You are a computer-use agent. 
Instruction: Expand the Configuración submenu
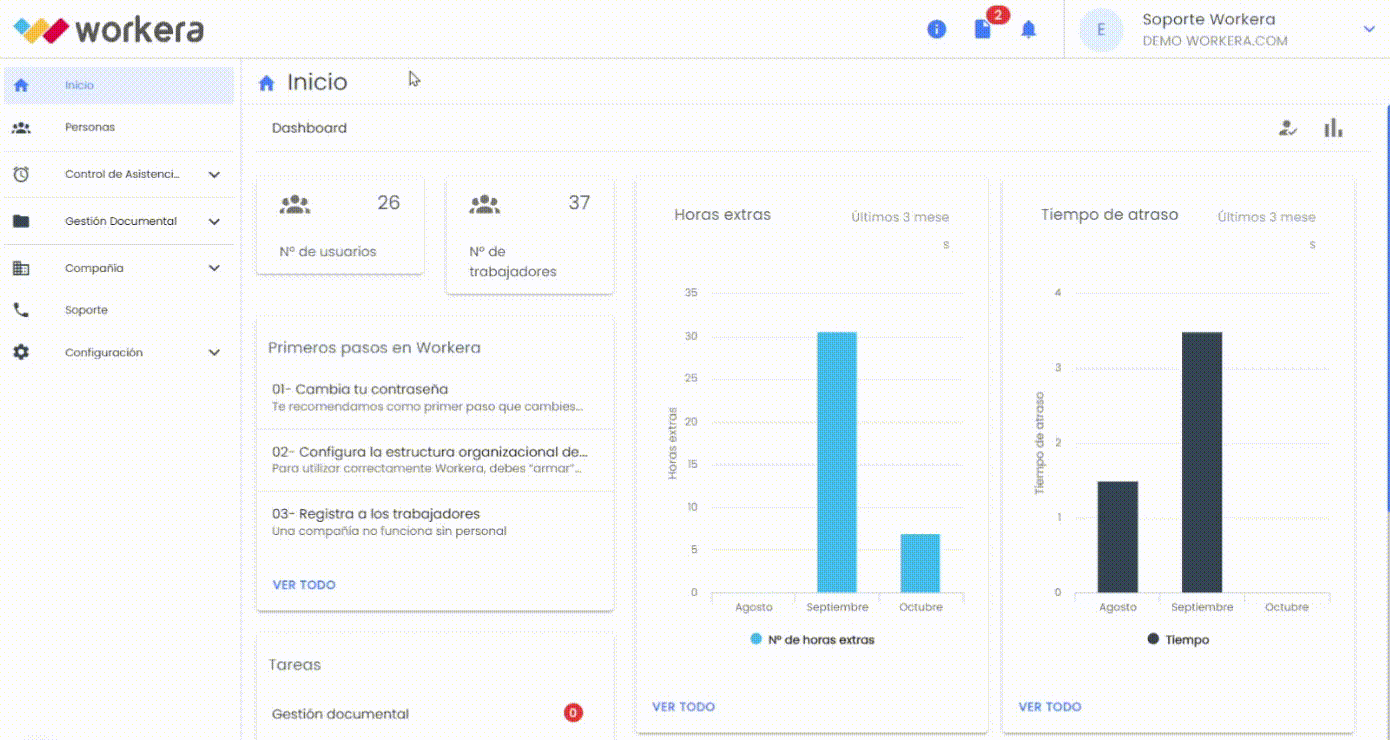click(118, 352)
